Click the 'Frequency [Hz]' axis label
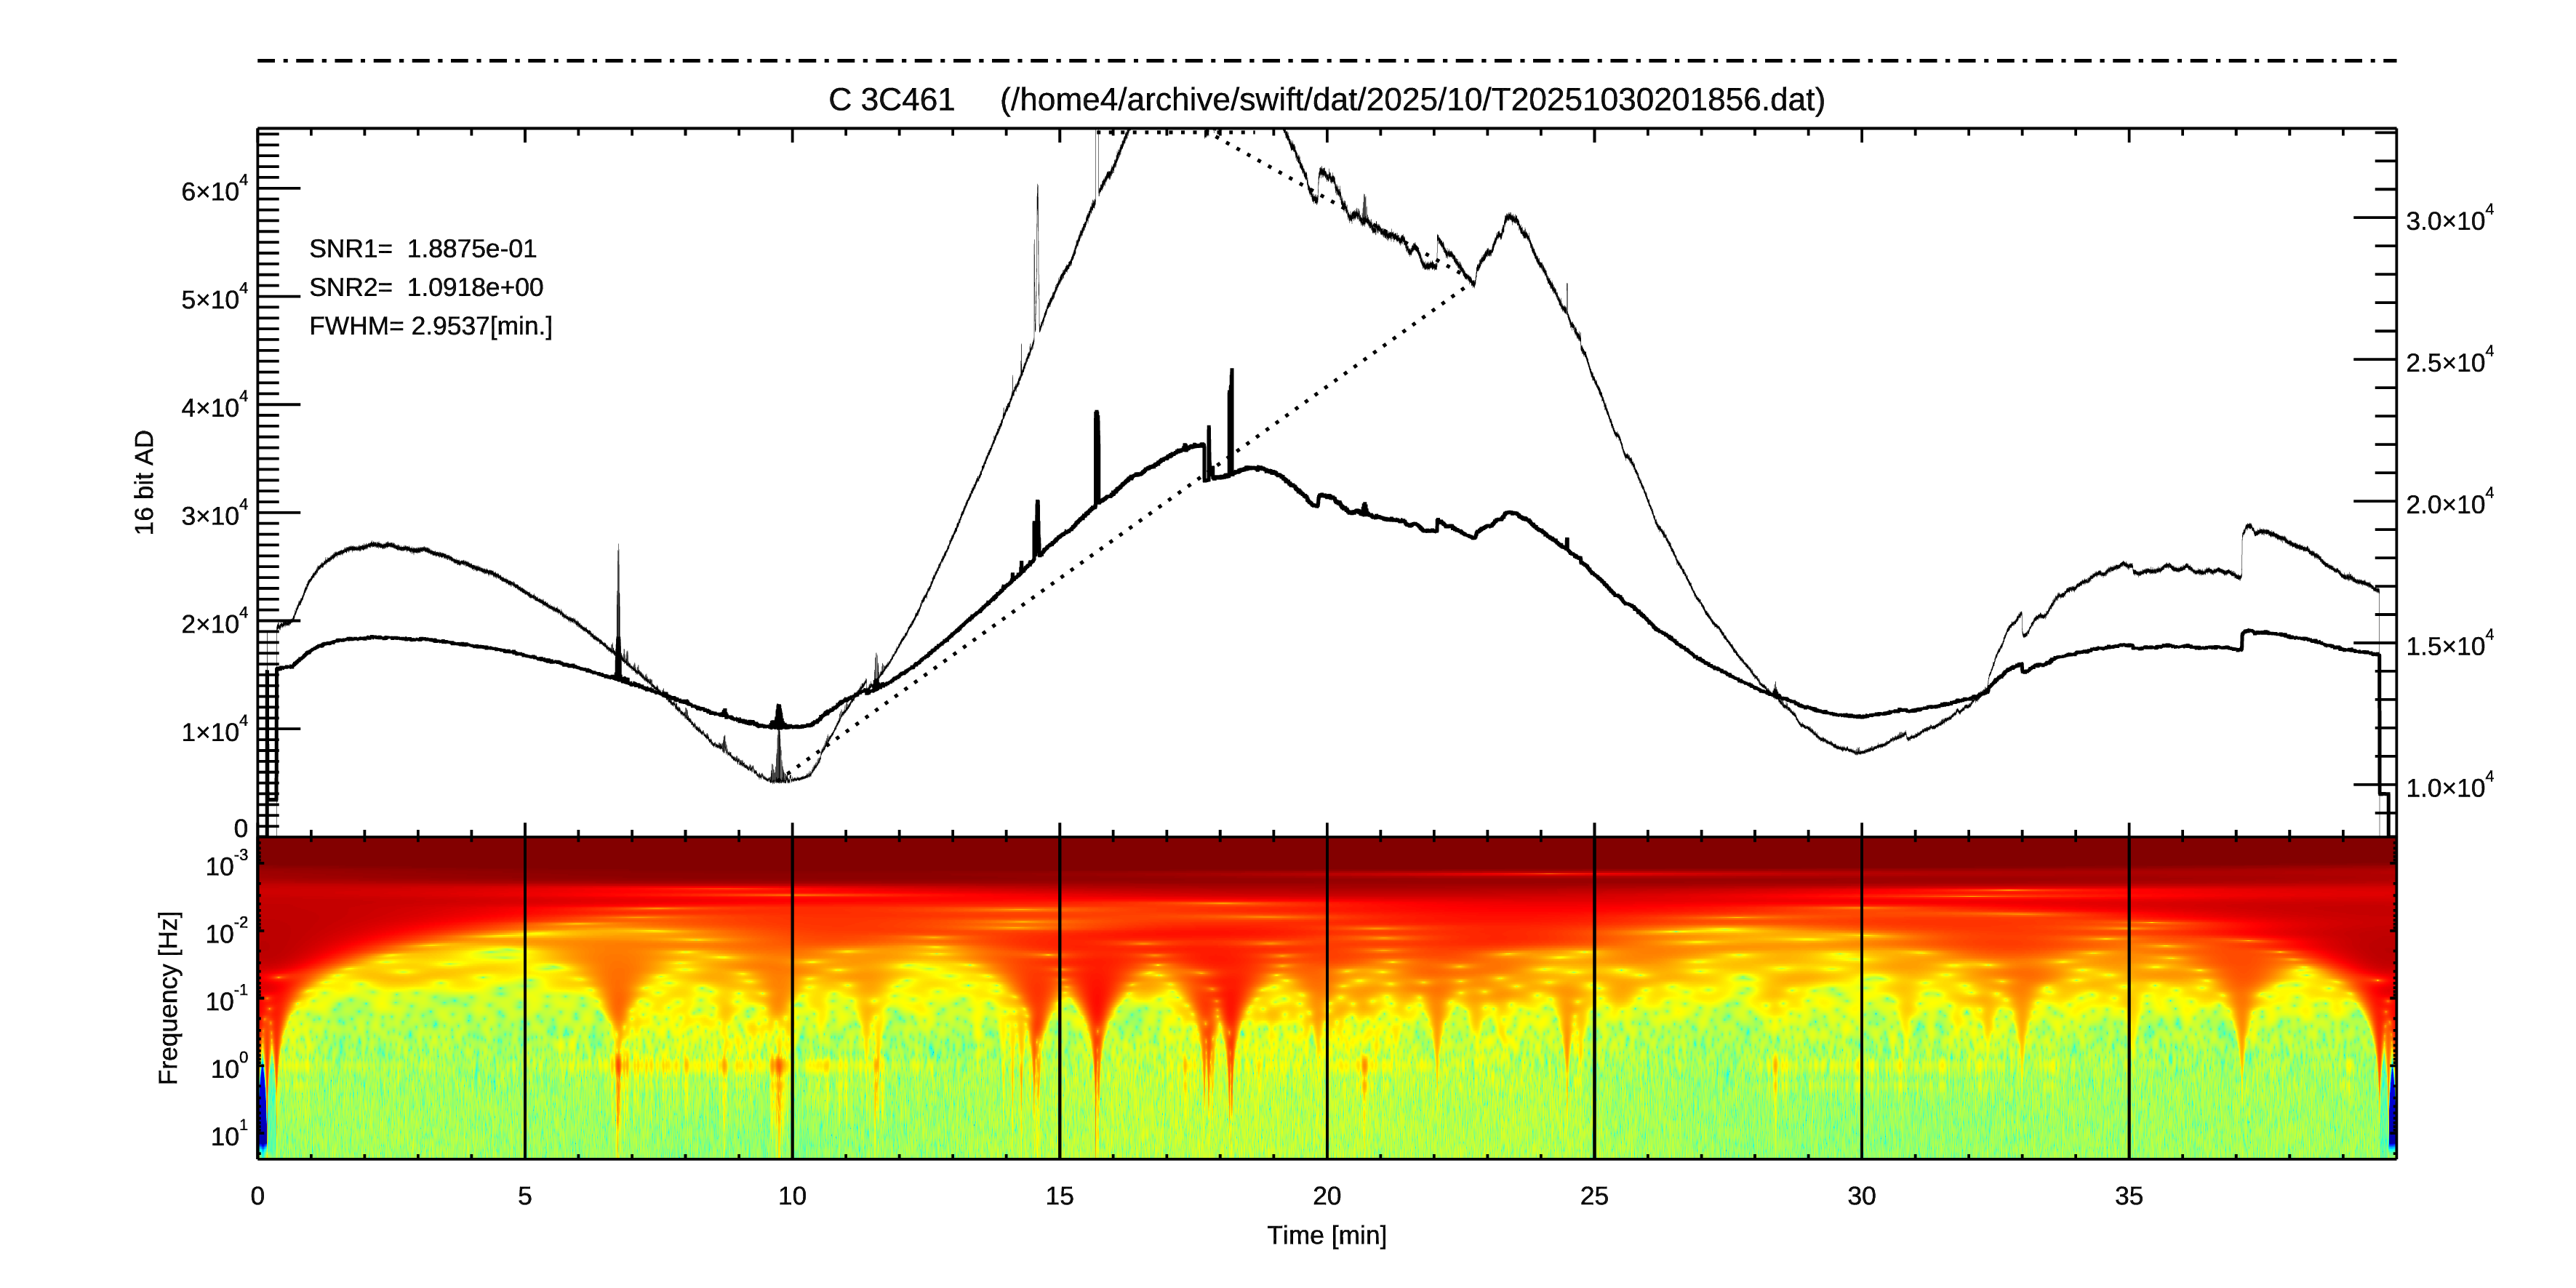Screen dimensions: 2576x1288 169,997
